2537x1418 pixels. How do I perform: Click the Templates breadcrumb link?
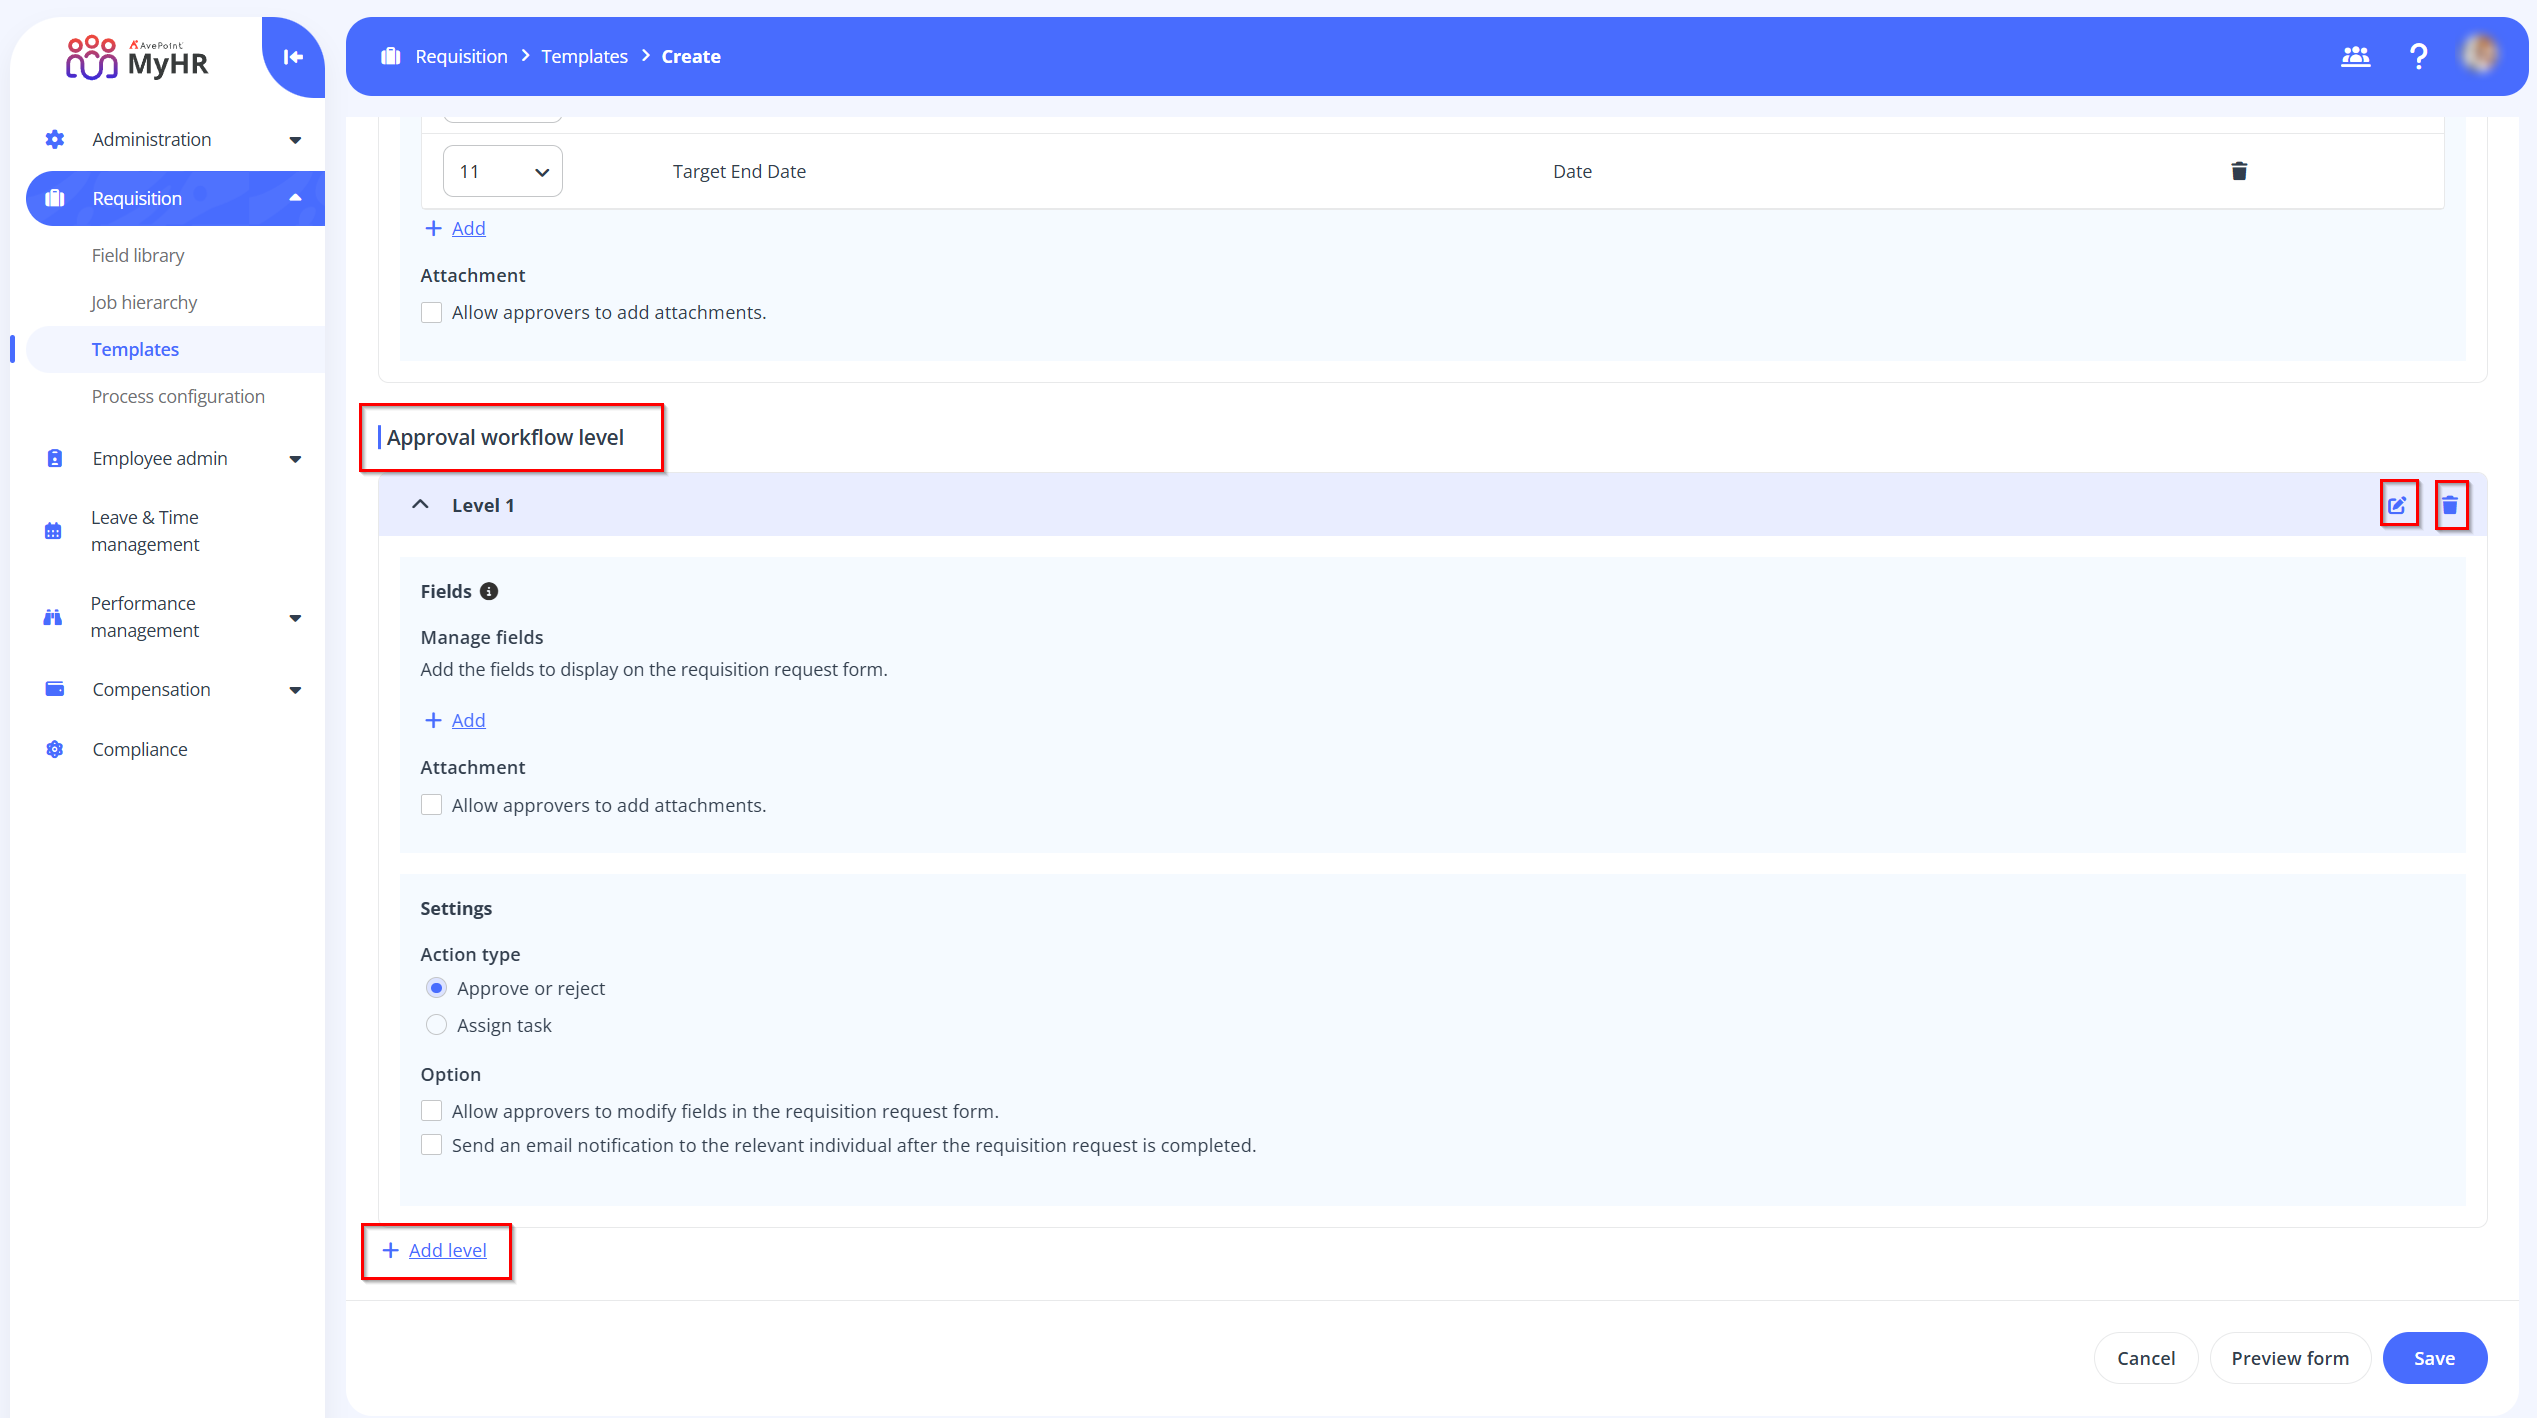pyautogui.click(x=584, y=56)
